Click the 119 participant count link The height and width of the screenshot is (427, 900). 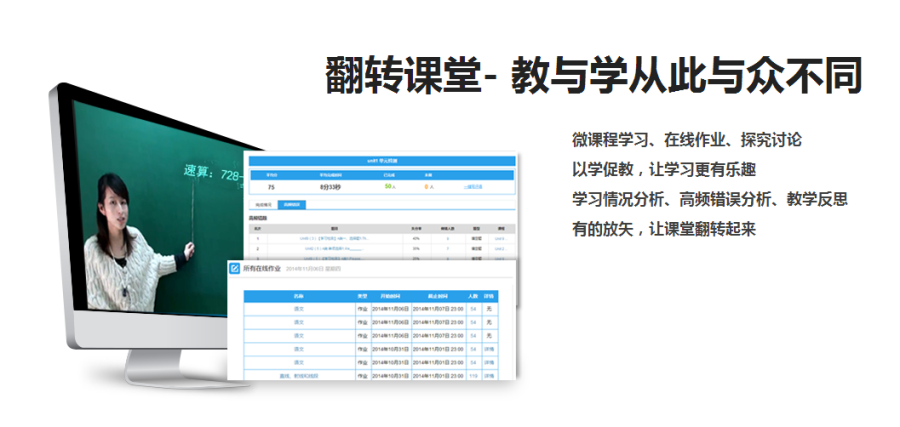(x=473, y=375)
